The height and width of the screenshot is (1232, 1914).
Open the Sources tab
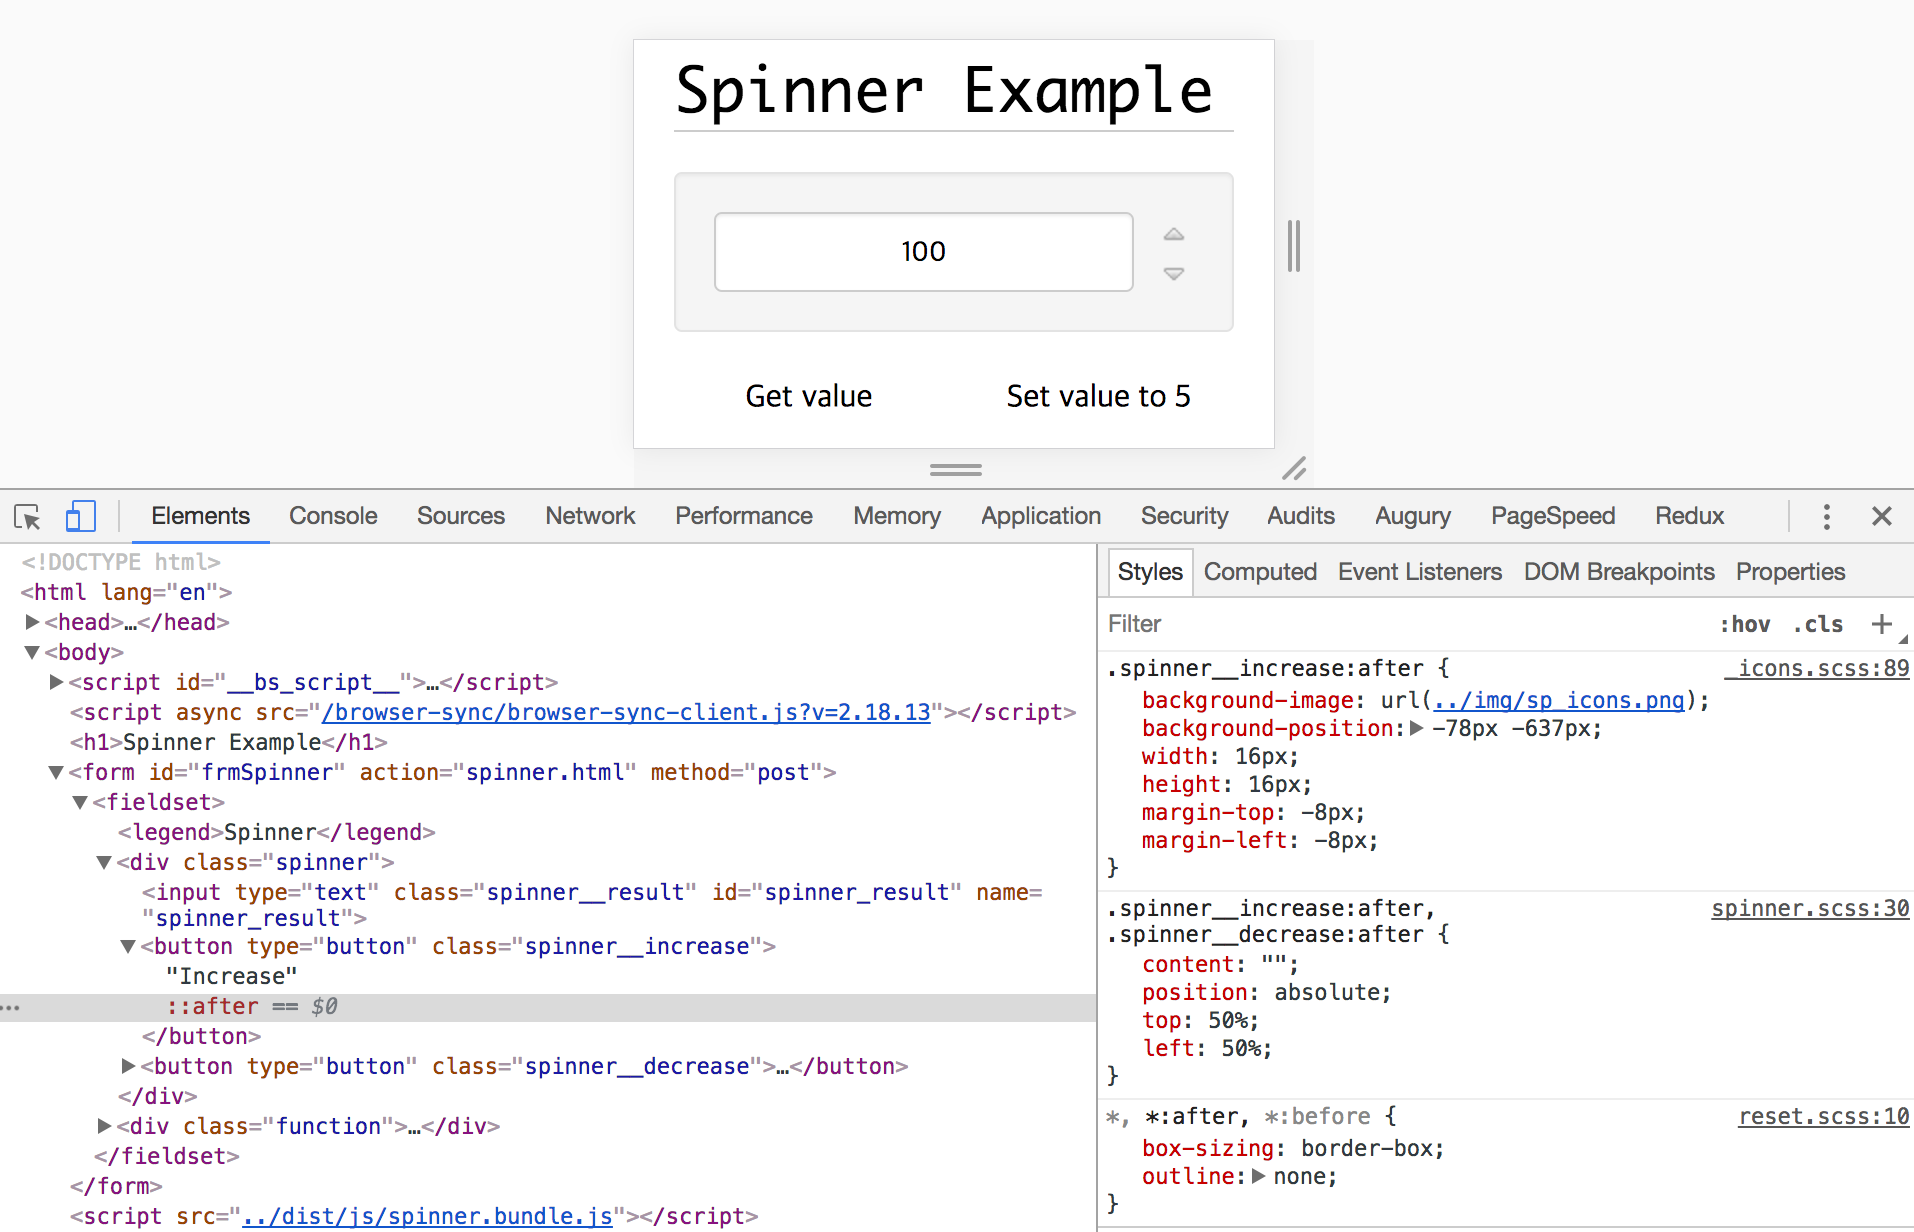[x=461, y=516]
